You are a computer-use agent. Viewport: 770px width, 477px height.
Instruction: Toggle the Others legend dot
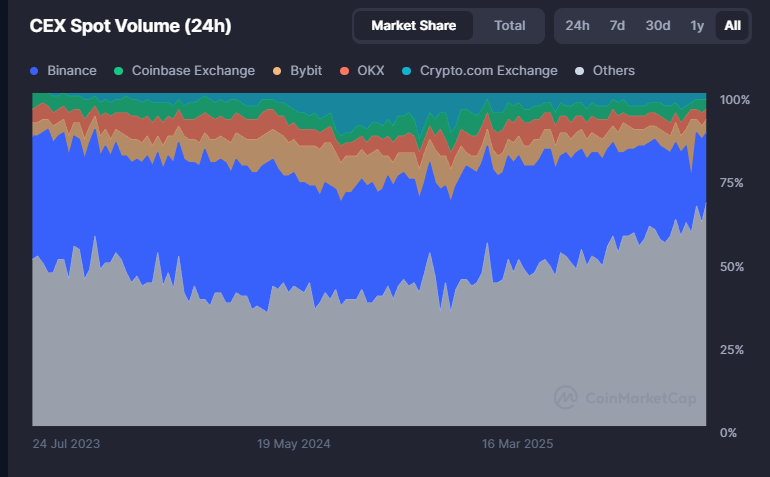click(579, 71)
